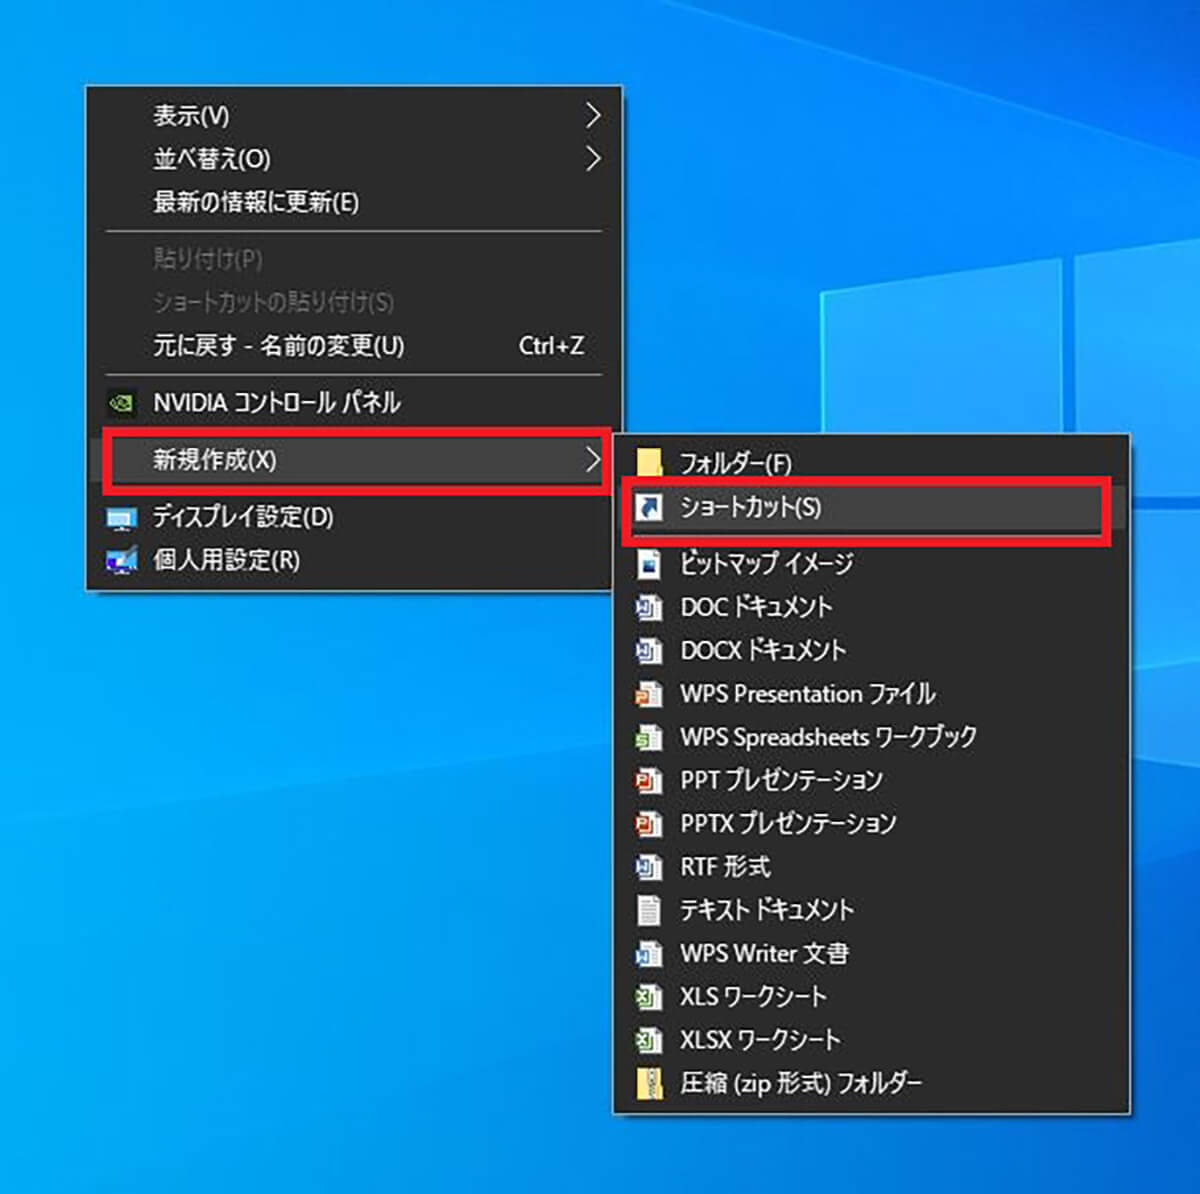Select DOCX ドキュメント from the new menu

[763, 651]
